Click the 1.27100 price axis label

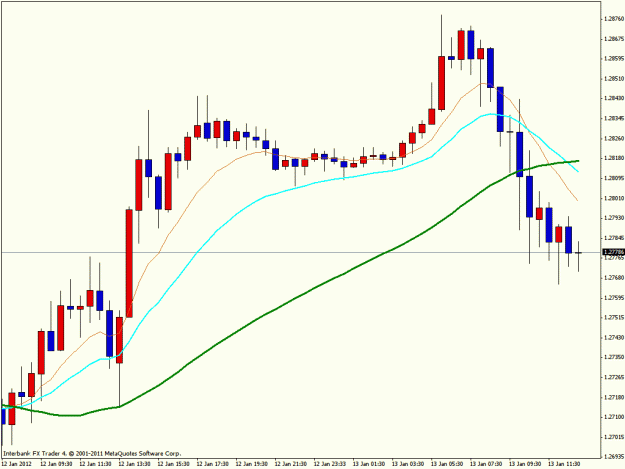[614, 417]
